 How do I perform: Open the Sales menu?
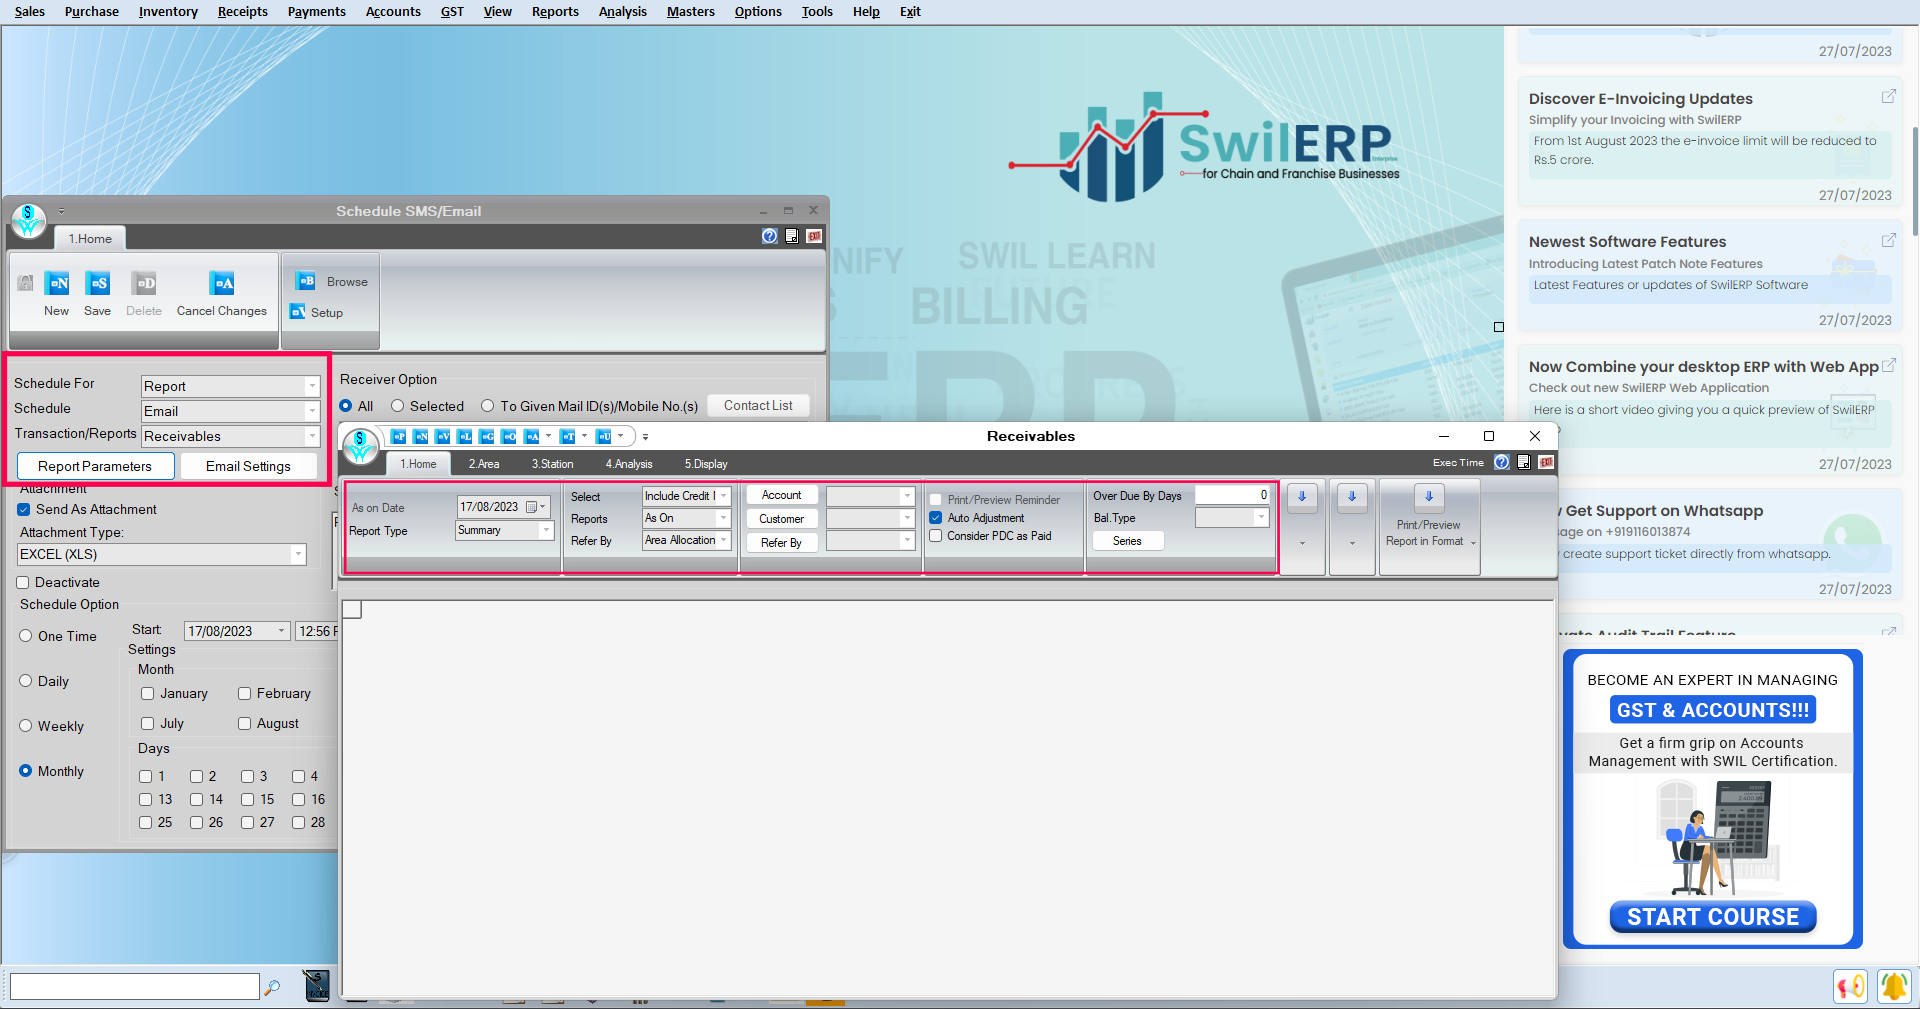[30, 11]
